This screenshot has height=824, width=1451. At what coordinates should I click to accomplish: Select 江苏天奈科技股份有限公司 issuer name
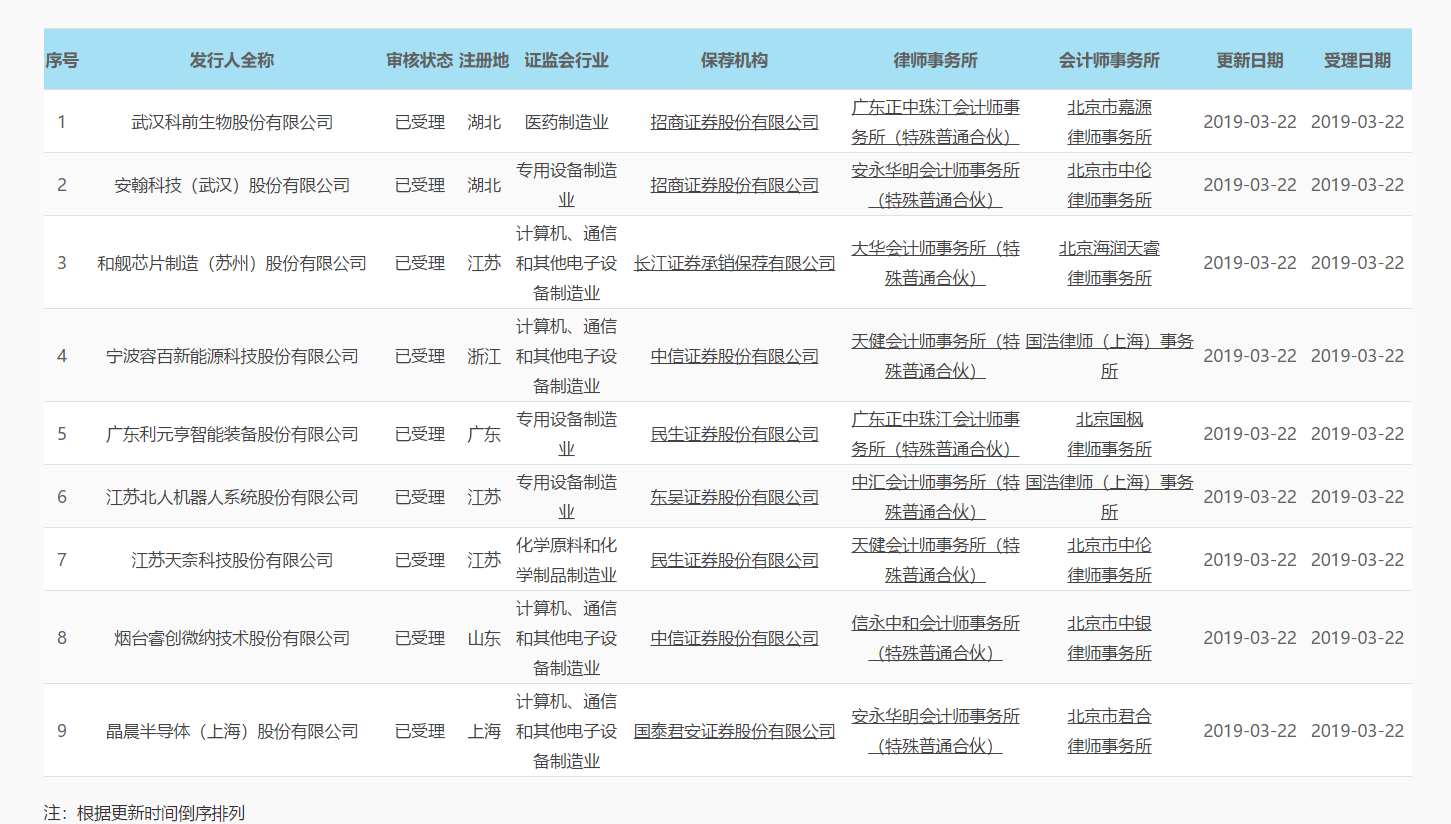pos(232,560)
